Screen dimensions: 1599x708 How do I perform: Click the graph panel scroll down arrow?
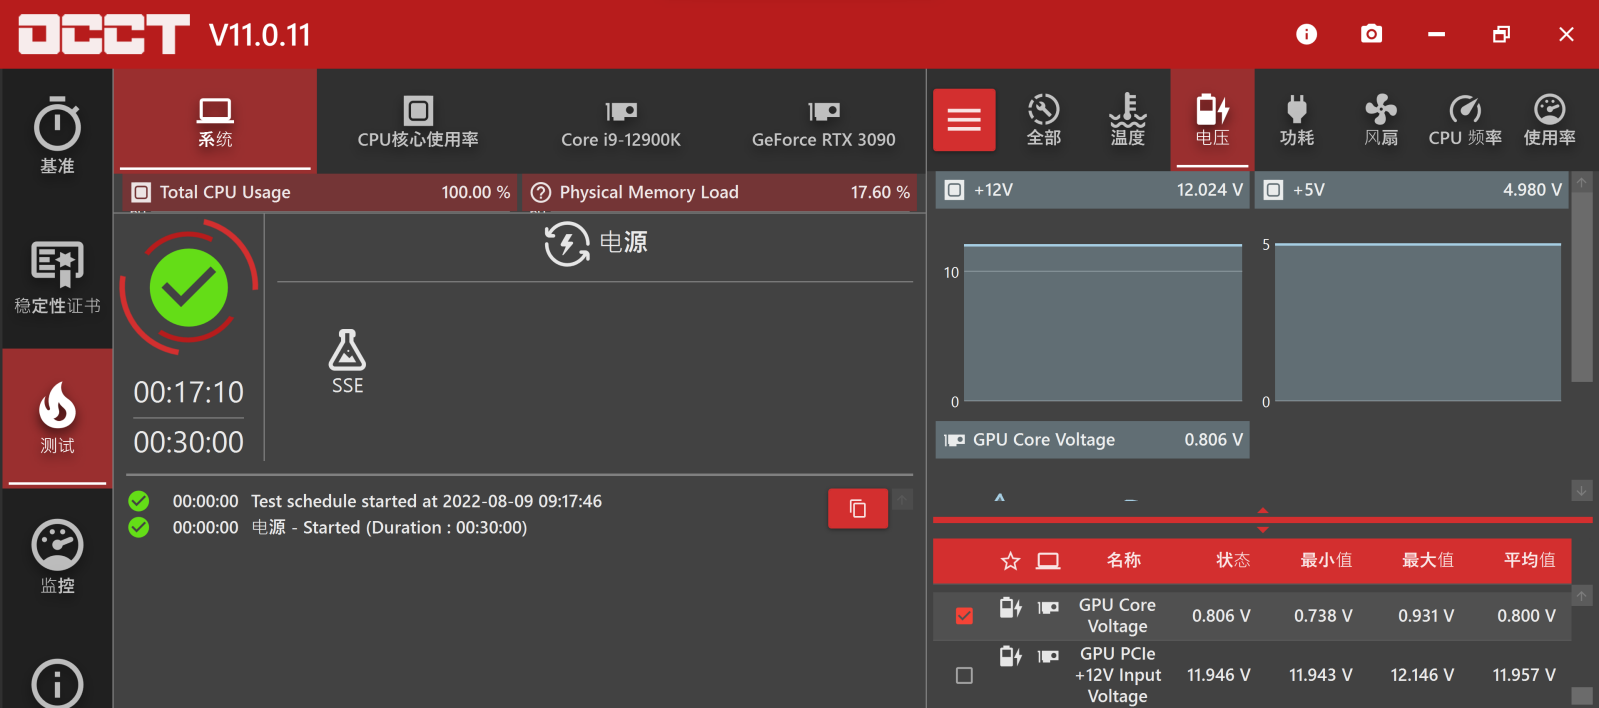[x=1581, y=490]
